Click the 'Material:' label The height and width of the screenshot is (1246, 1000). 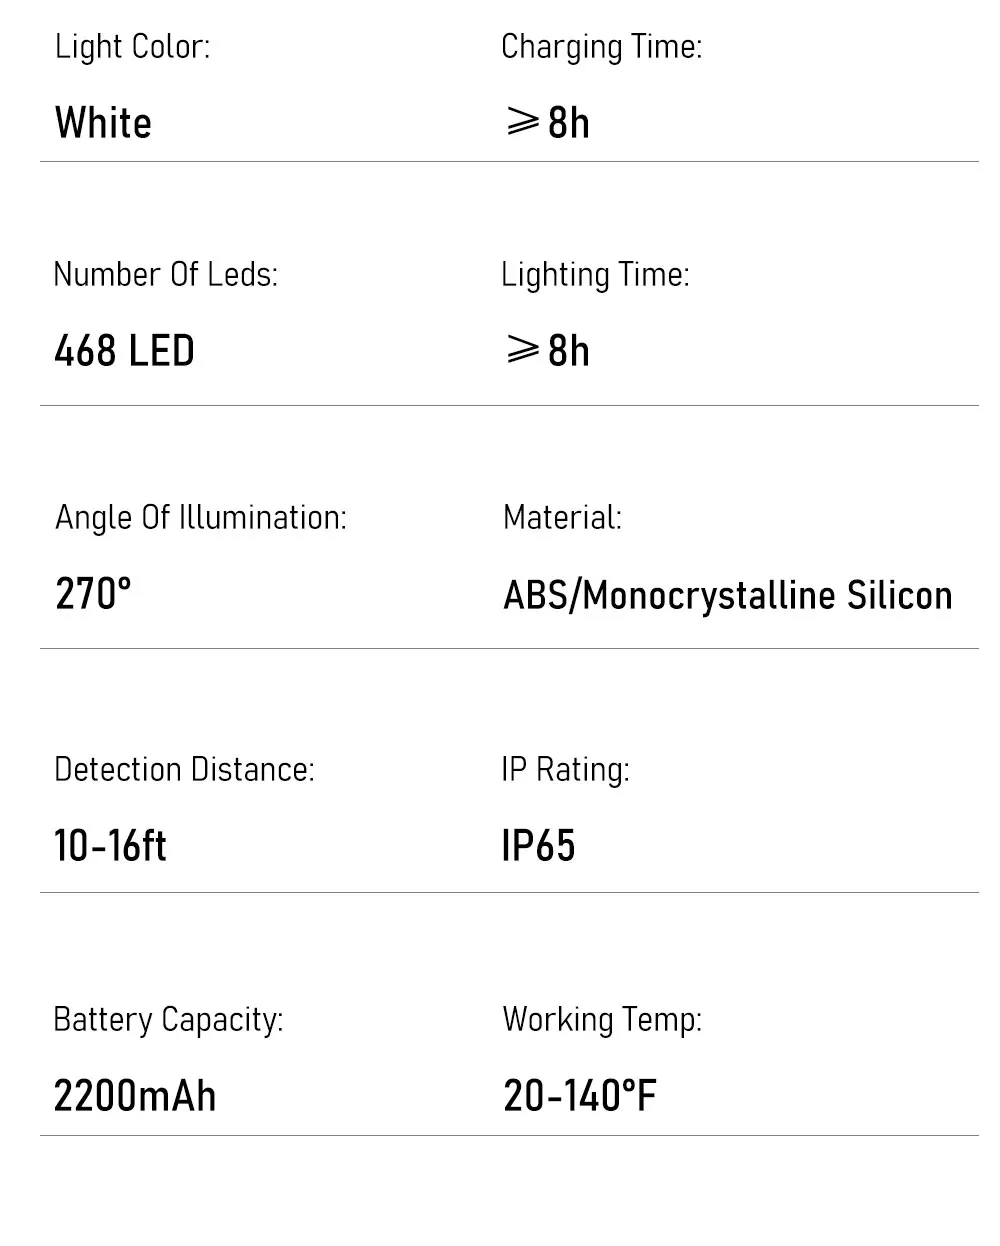click(562, 517)
